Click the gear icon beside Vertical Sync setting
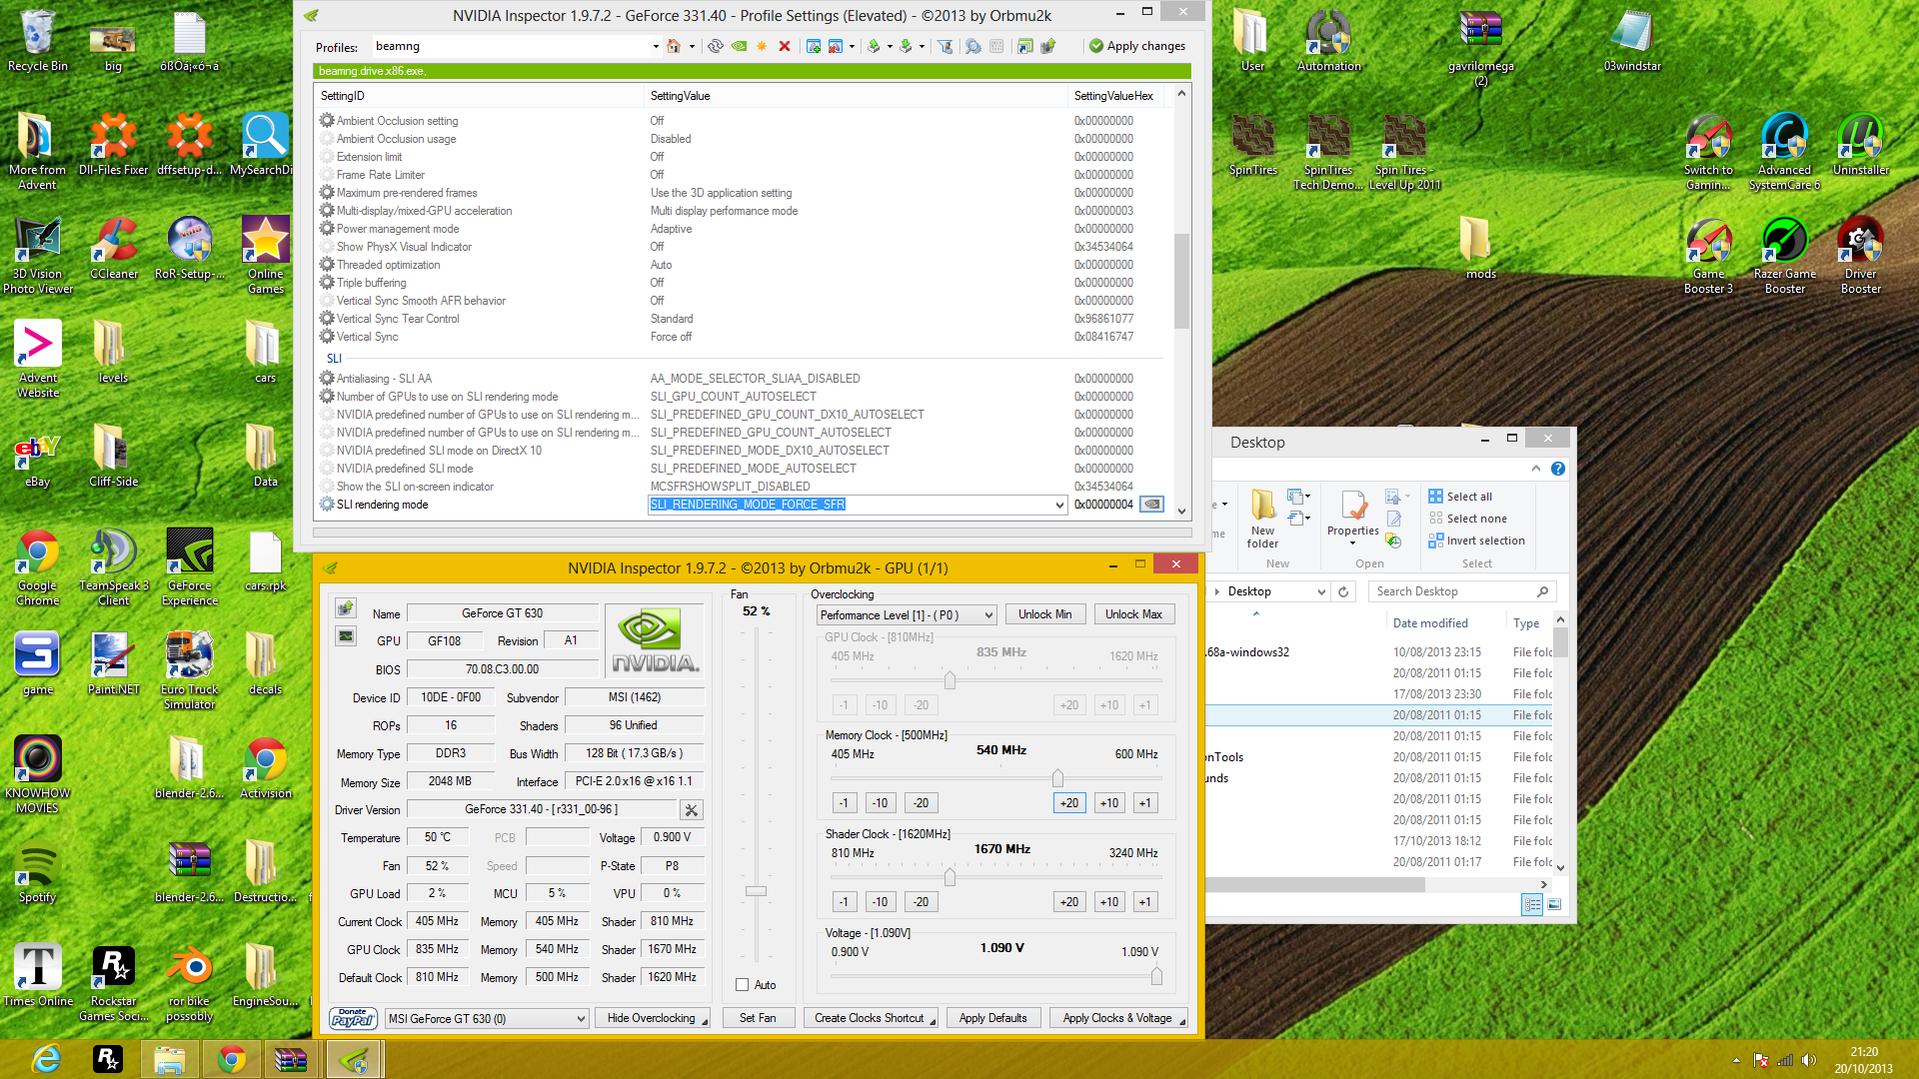Screen dimensions: 1919x1079 pyautogui.click(x=327, y=337)
